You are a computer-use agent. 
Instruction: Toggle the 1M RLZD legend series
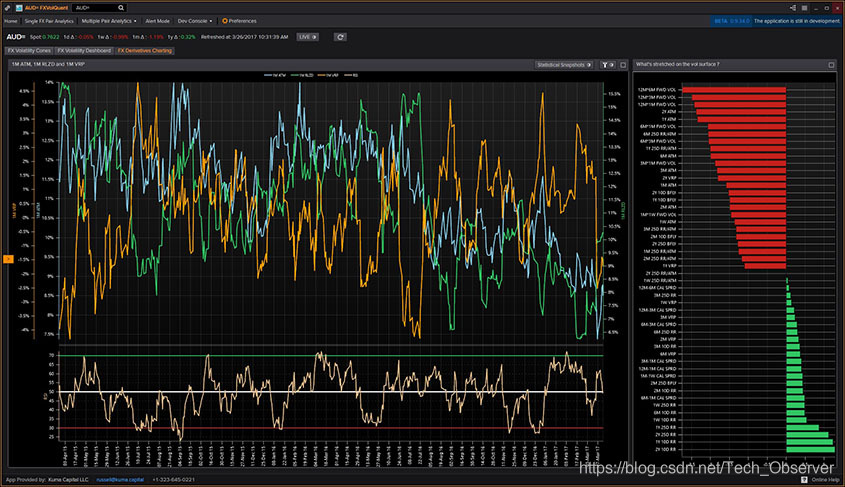pos(302,75)
